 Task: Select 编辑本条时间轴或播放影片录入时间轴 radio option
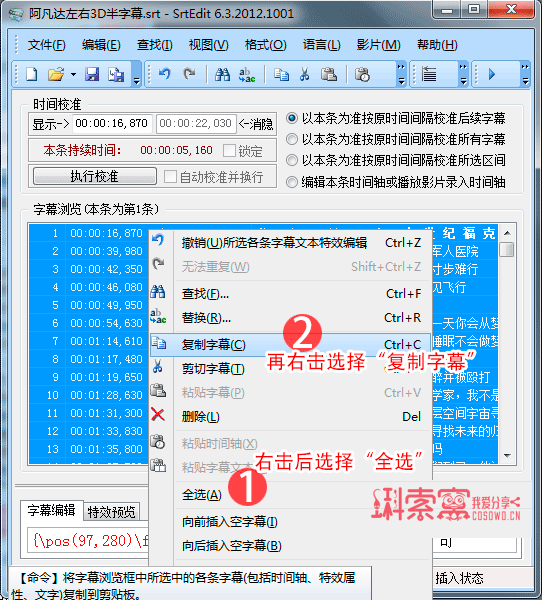click(292, 182)
